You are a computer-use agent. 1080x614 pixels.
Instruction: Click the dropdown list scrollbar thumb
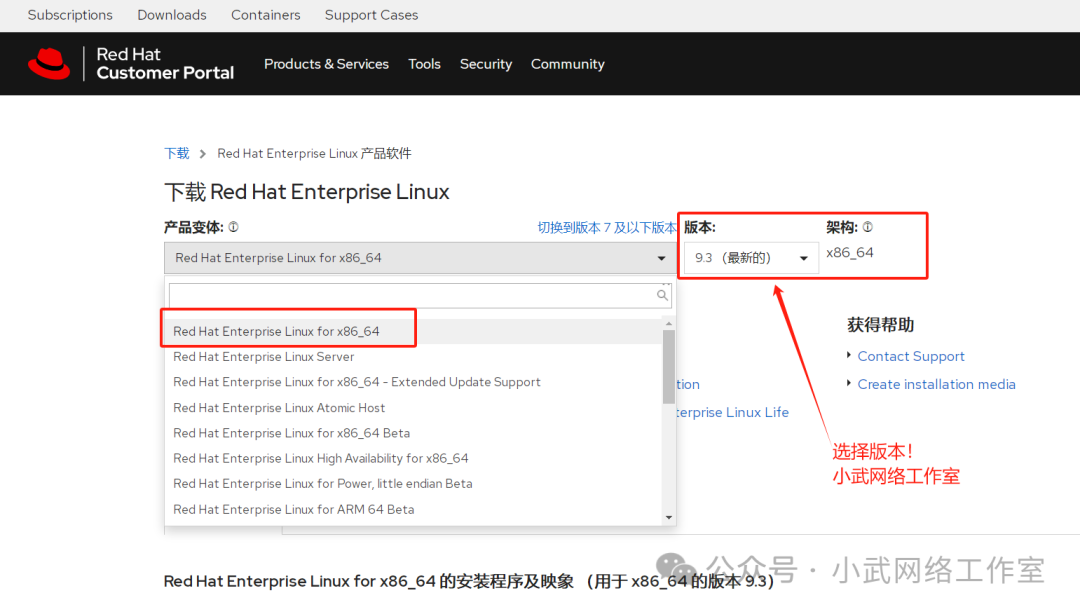(669, 367)
